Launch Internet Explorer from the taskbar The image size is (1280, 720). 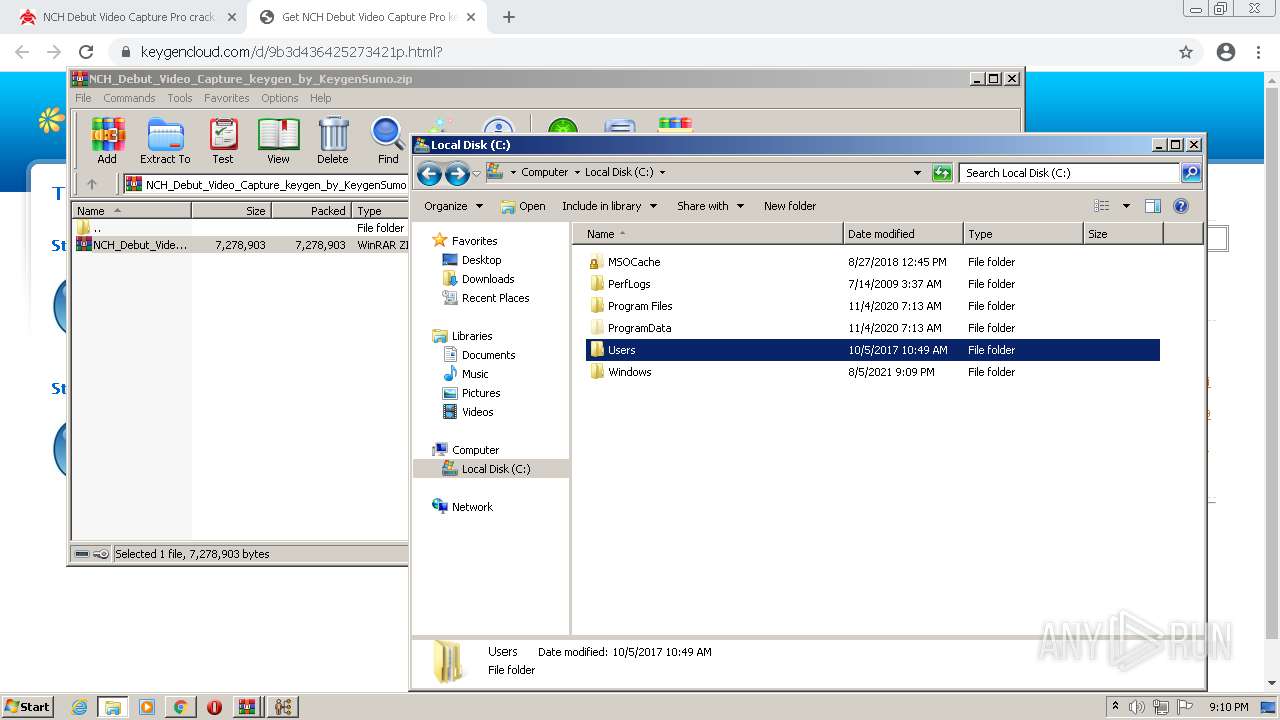click(x=79, y=707)
